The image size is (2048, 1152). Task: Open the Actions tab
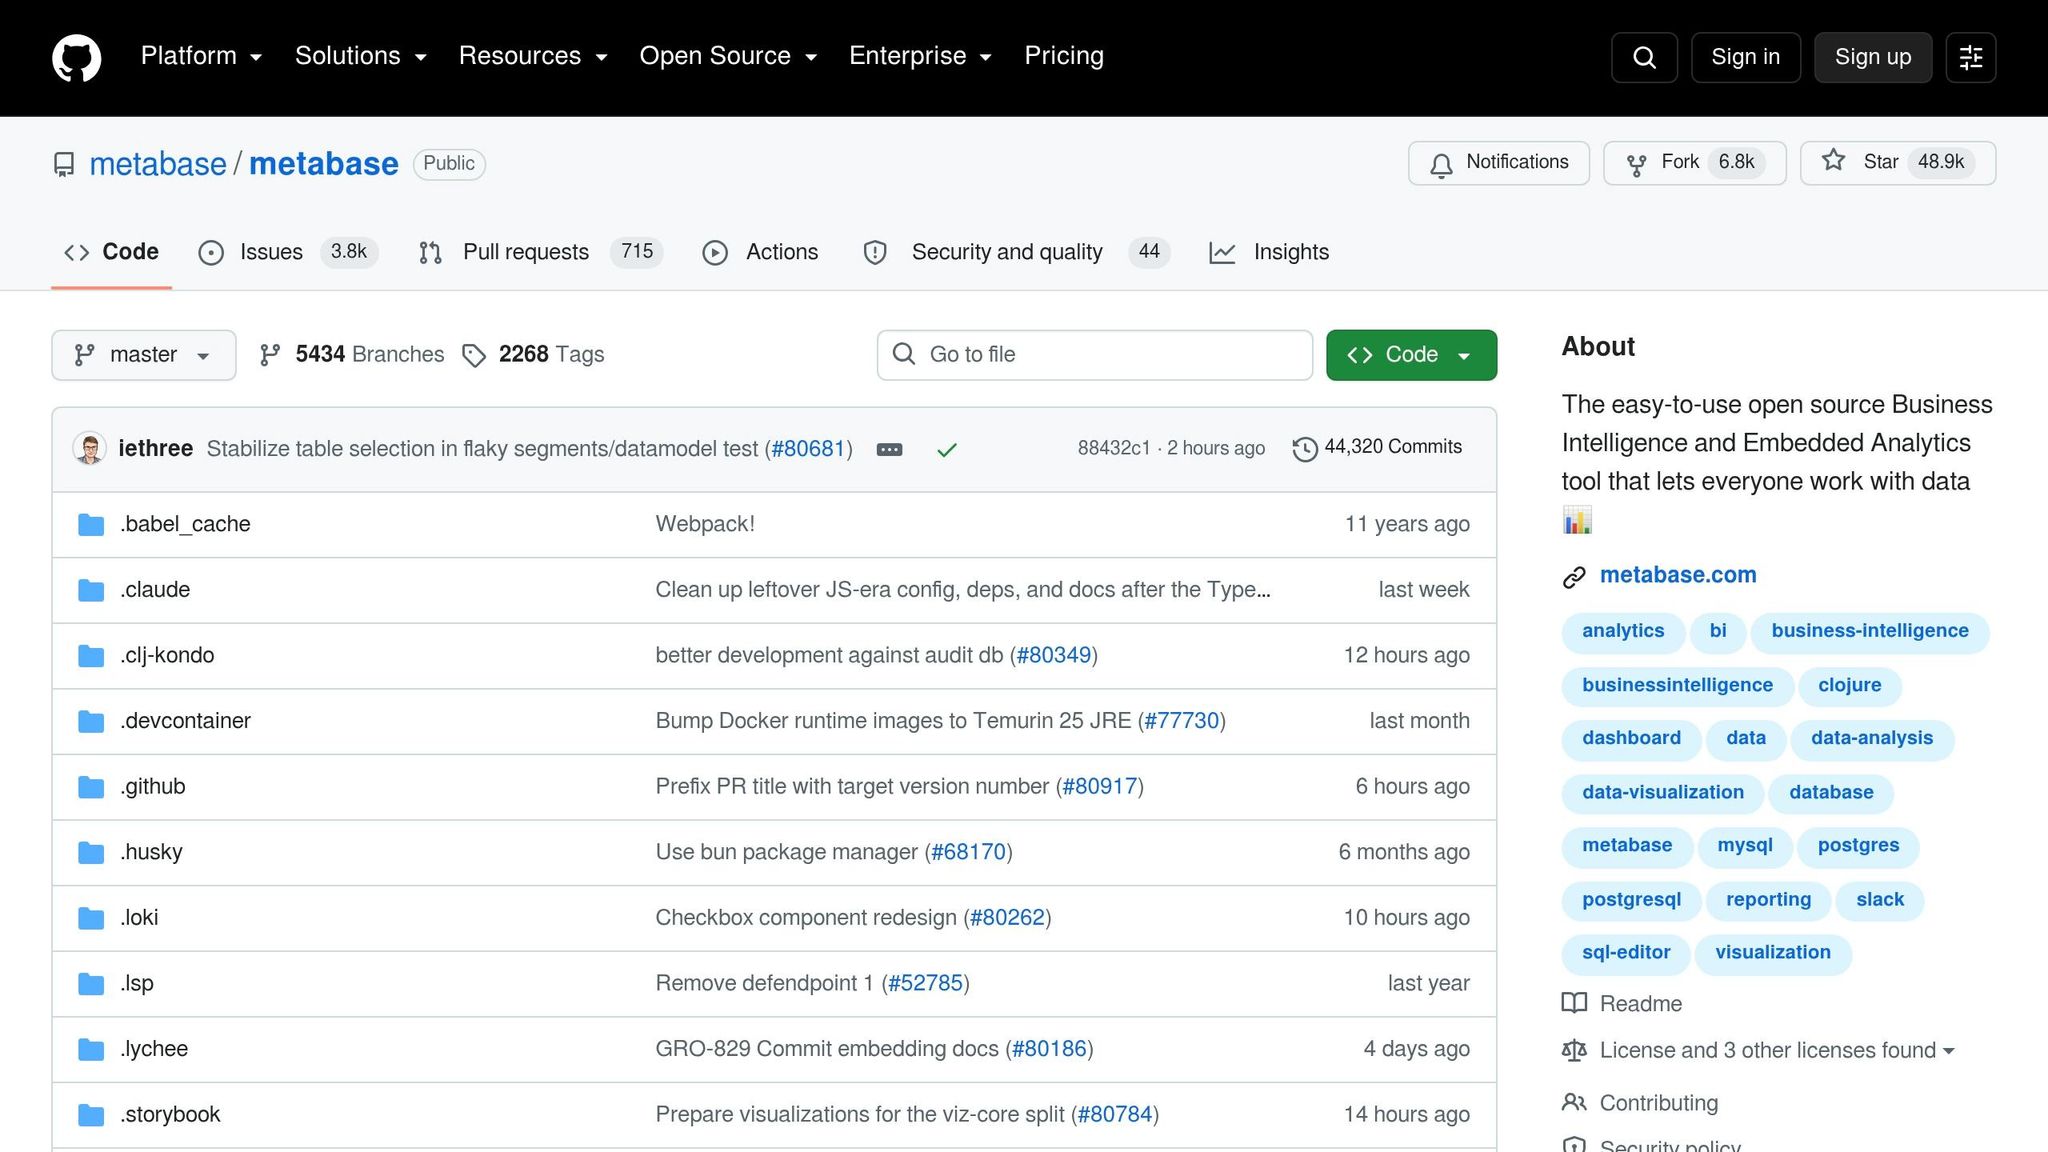tap(761, 252)
